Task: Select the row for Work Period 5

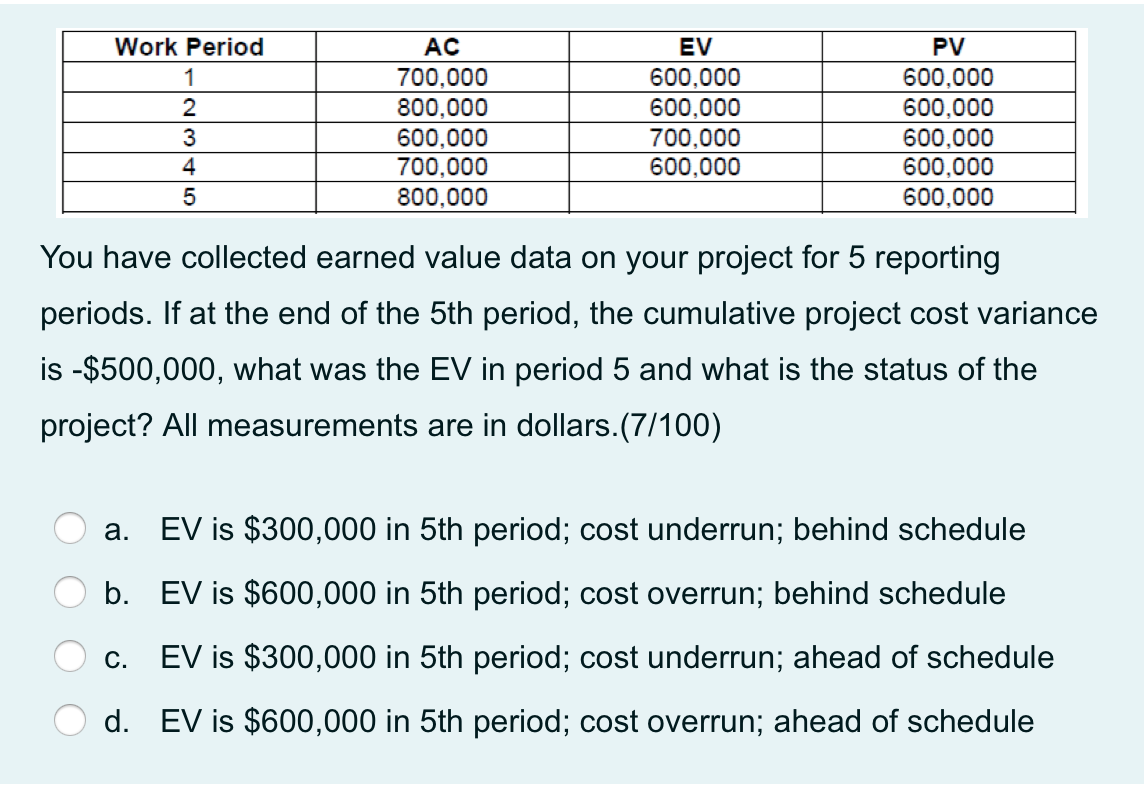Action: 189,196
